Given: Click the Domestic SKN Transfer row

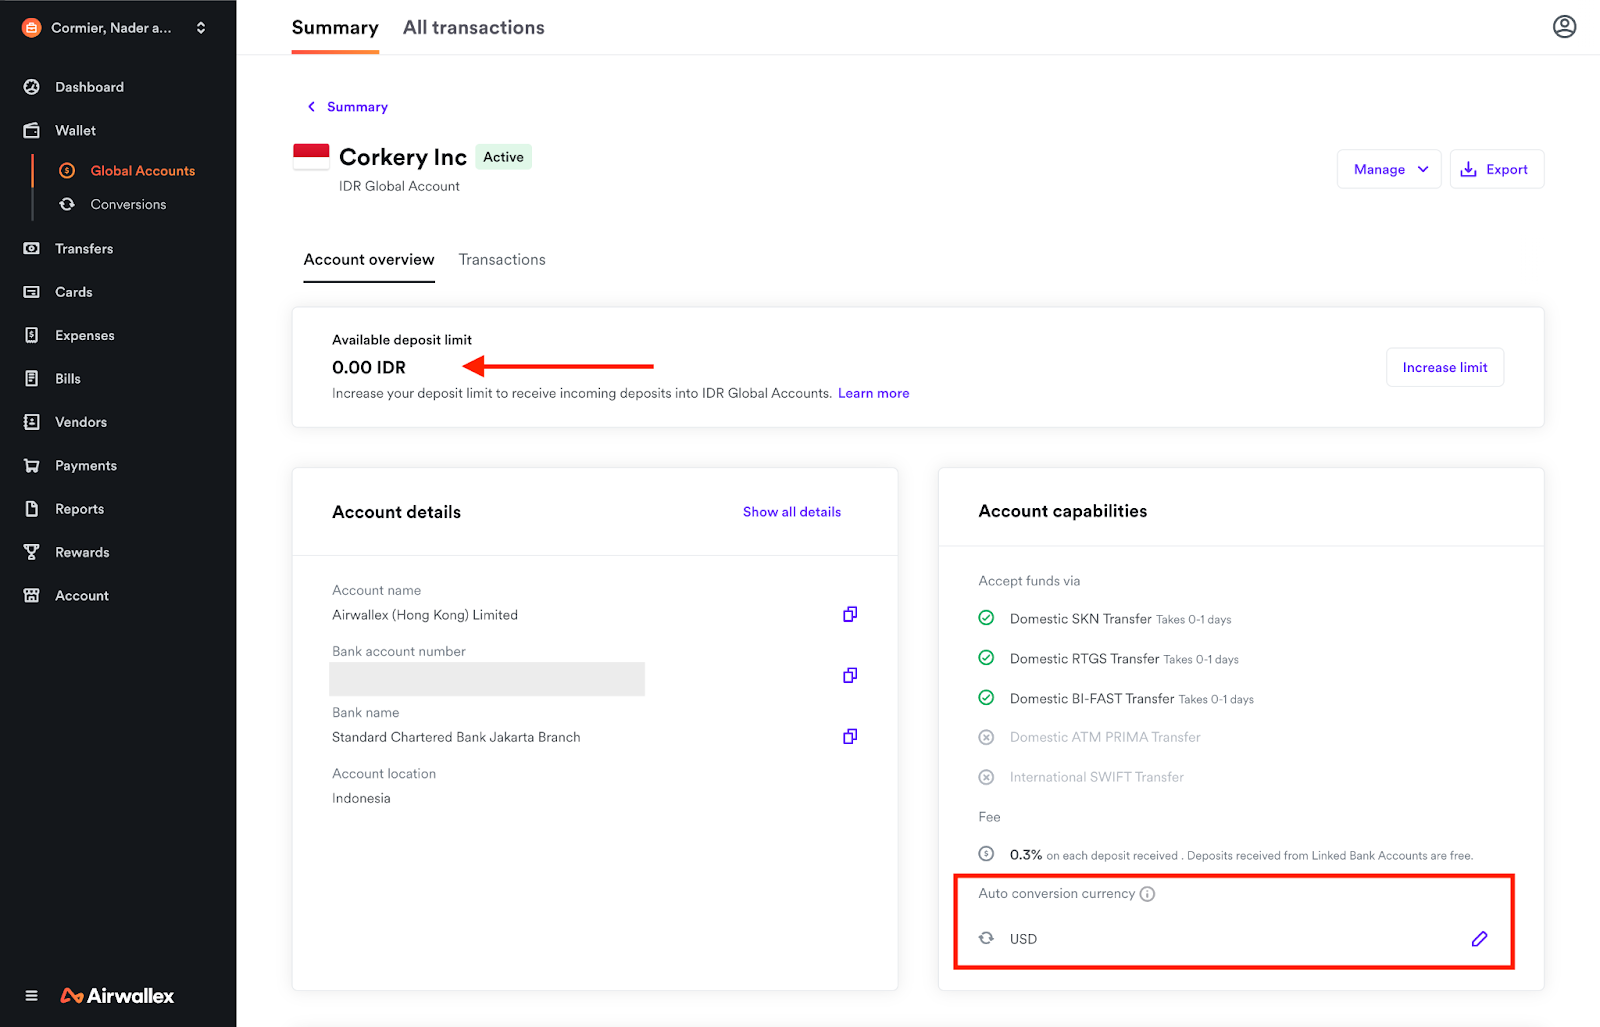Looking at the screenshot, I should tap(1120, 619).
